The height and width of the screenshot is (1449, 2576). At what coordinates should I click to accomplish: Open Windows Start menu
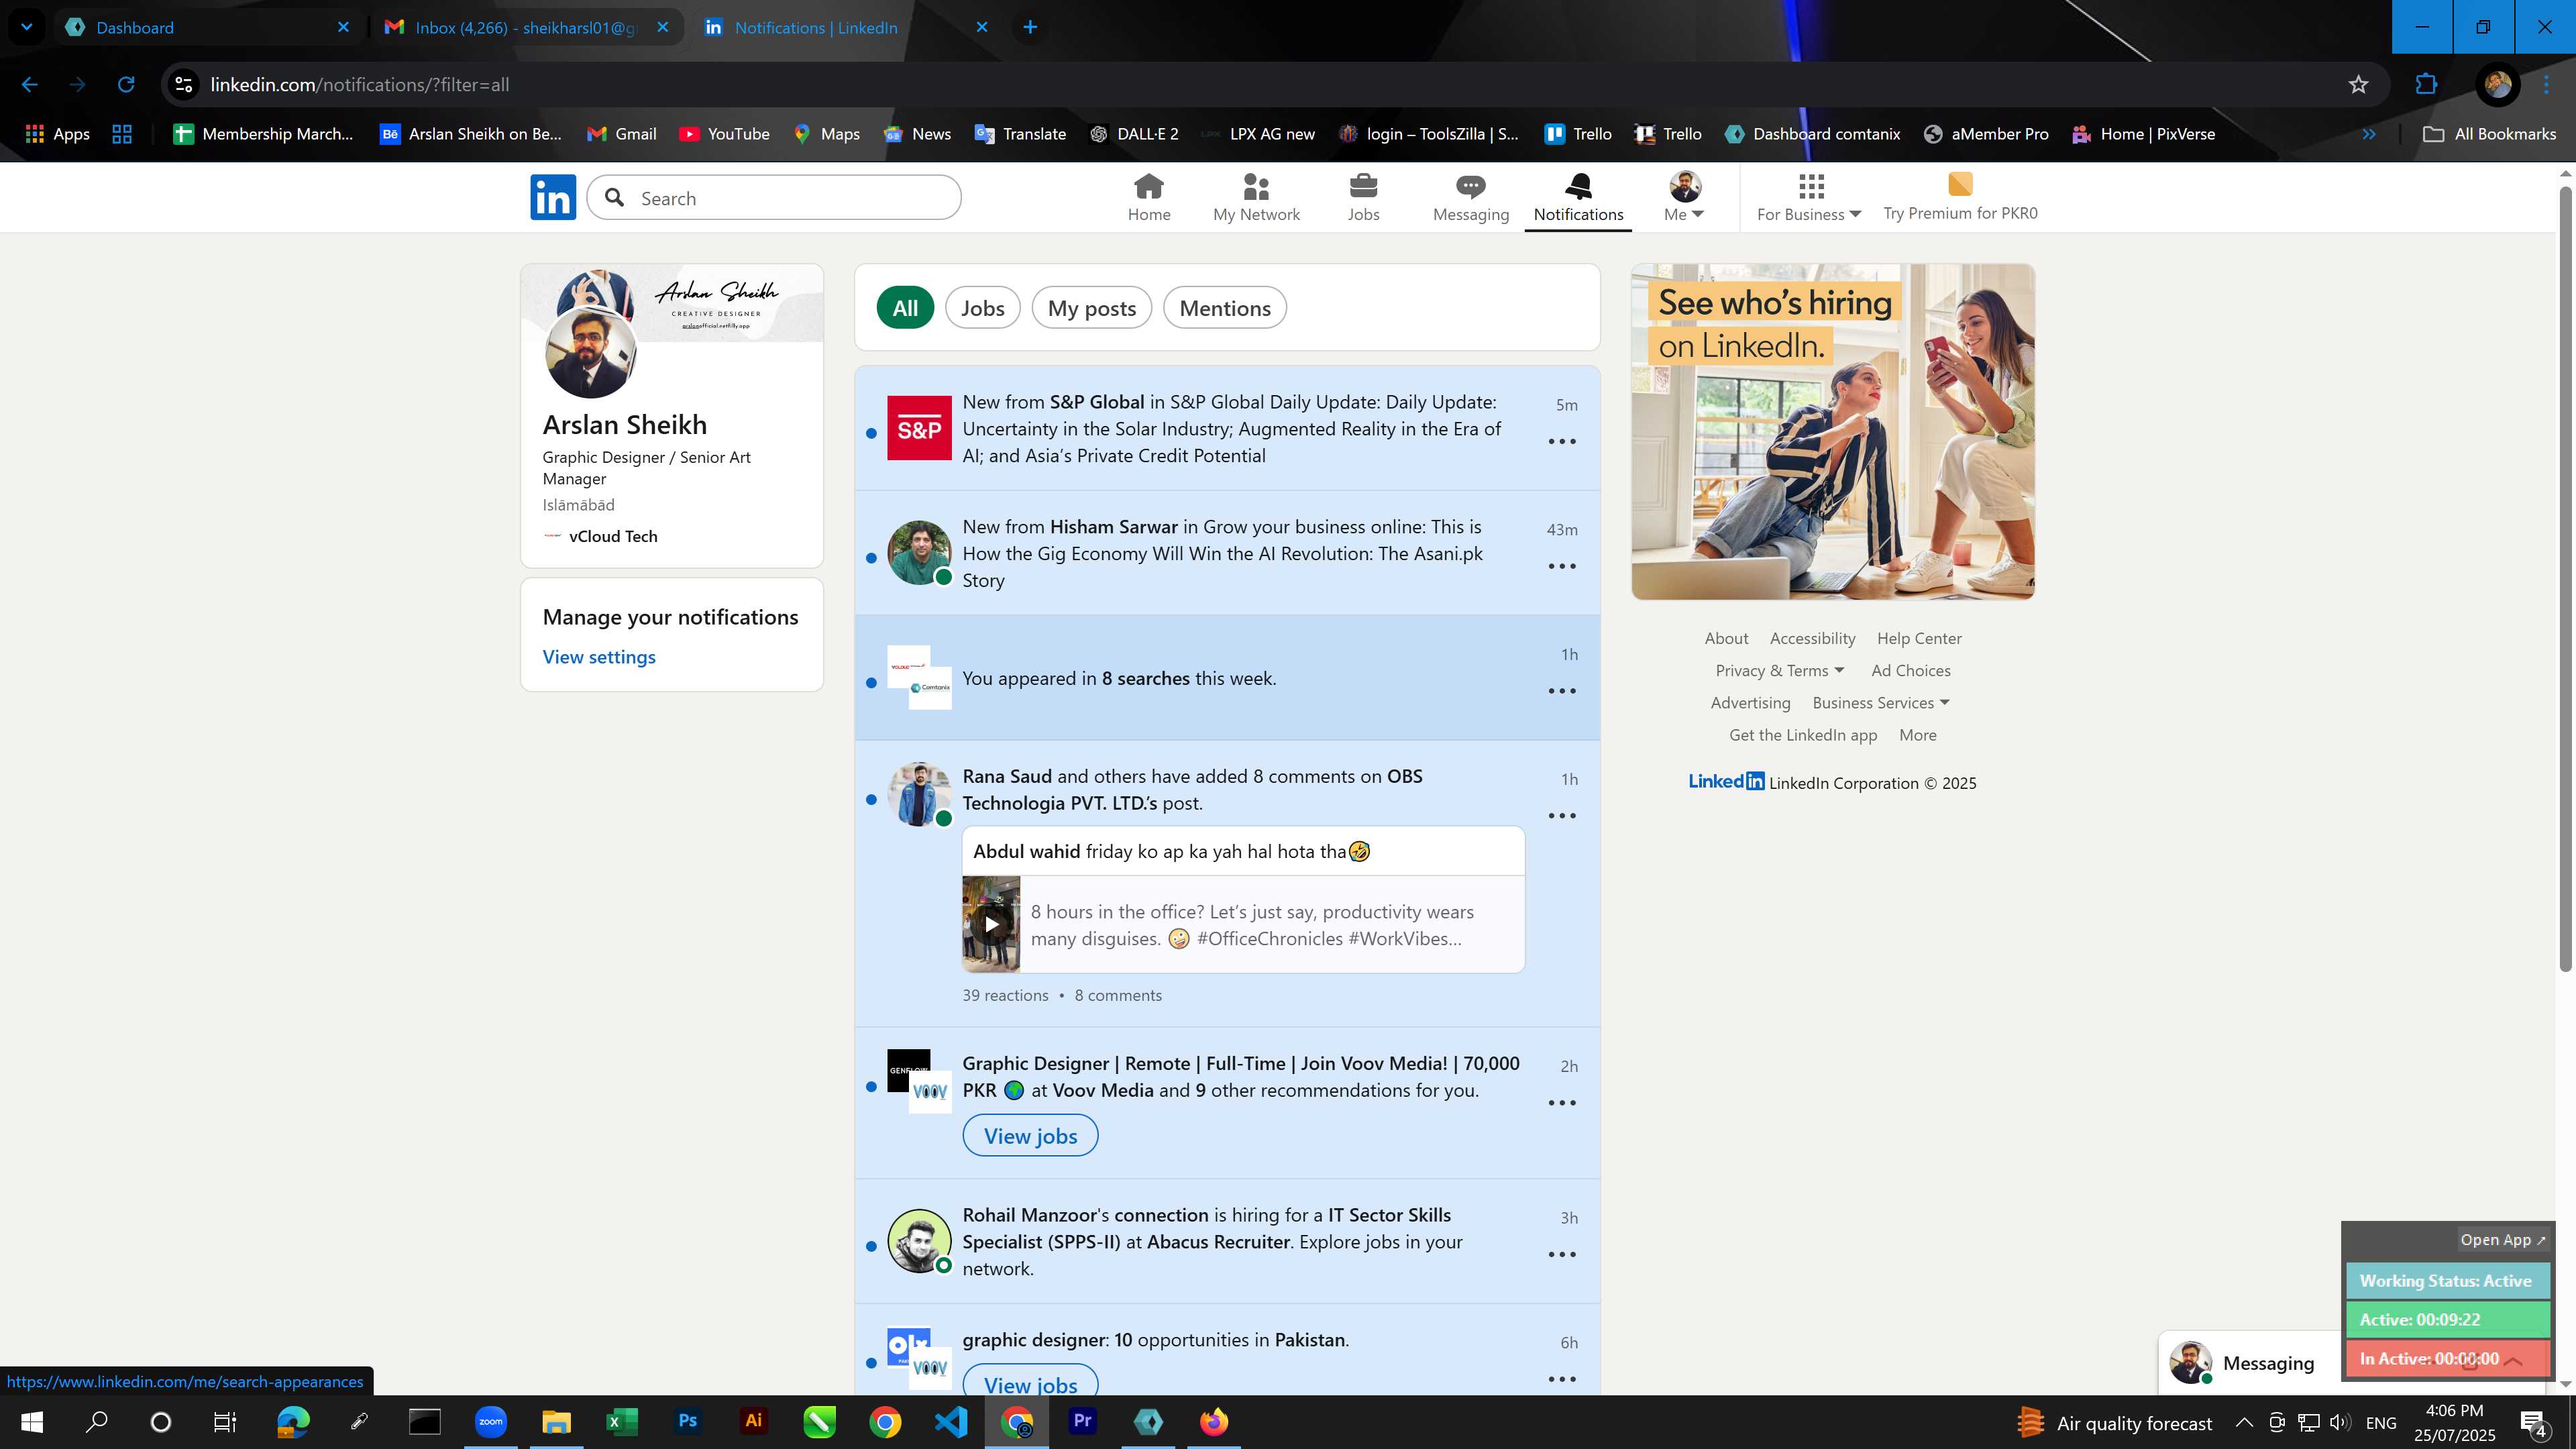[x=32, y=1421]
